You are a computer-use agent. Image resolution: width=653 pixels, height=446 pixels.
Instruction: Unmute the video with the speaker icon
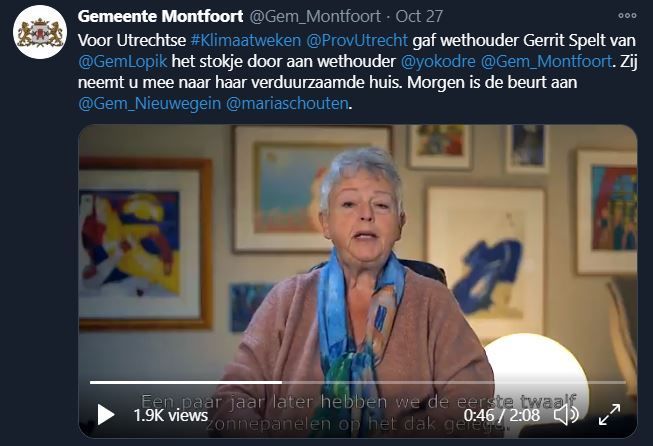pos(566,415)
